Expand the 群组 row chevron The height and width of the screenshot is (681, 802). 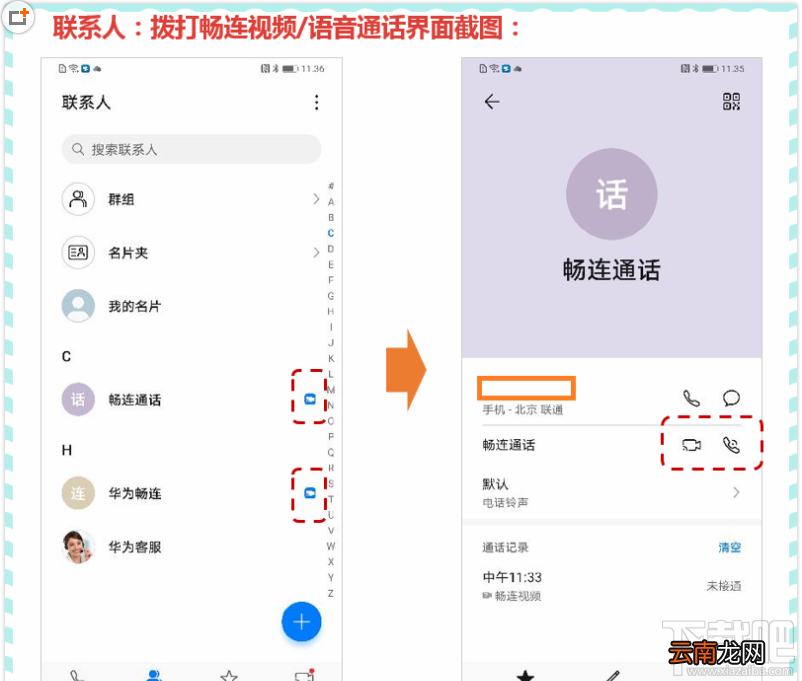(316, 199)
